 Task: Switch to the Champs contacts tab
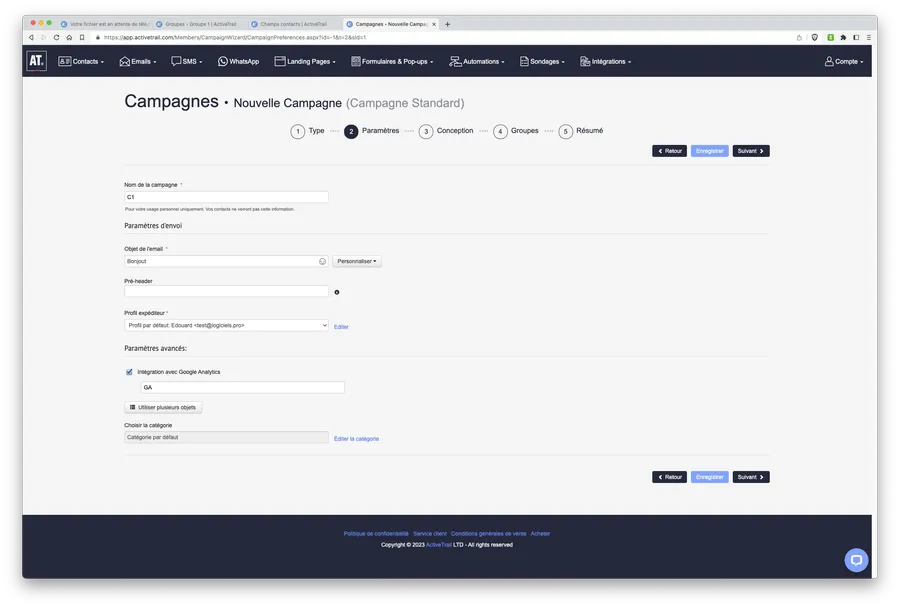point(294,24)
